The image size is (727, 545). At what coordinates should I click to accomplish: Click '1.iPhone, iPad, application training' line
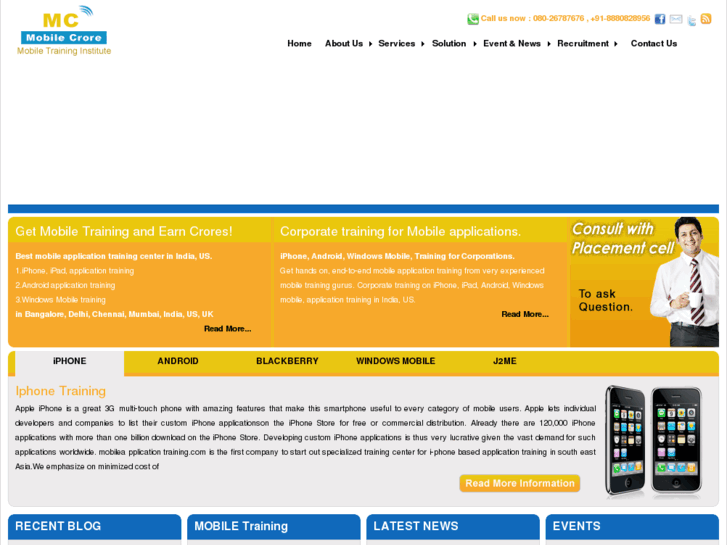[x=75, y=271]
